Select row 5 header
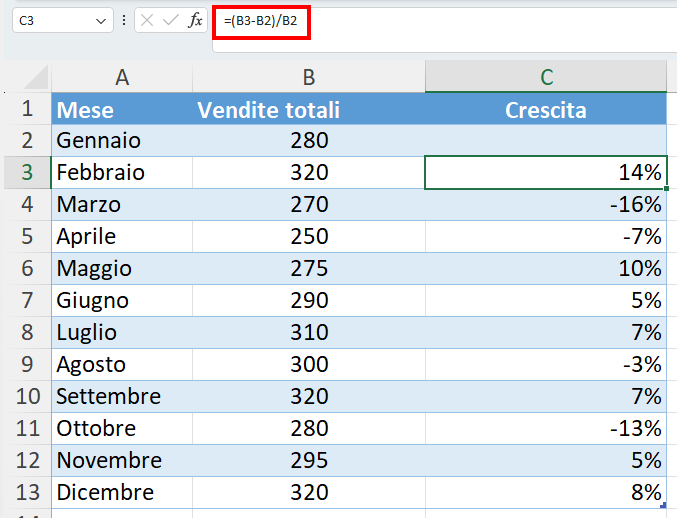The width and height of the screenshot is (677, 518). pyautogui.click(x=27, y=237)
